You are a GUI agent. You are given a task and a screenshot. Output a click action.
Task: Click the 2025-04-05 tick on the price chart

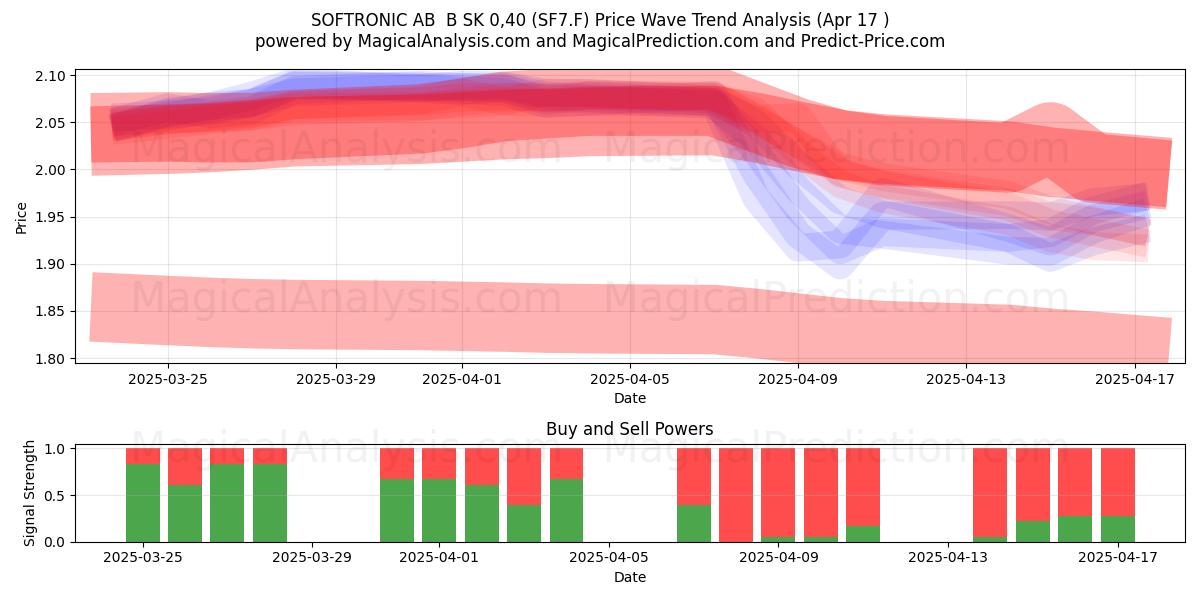coord(630,379)
